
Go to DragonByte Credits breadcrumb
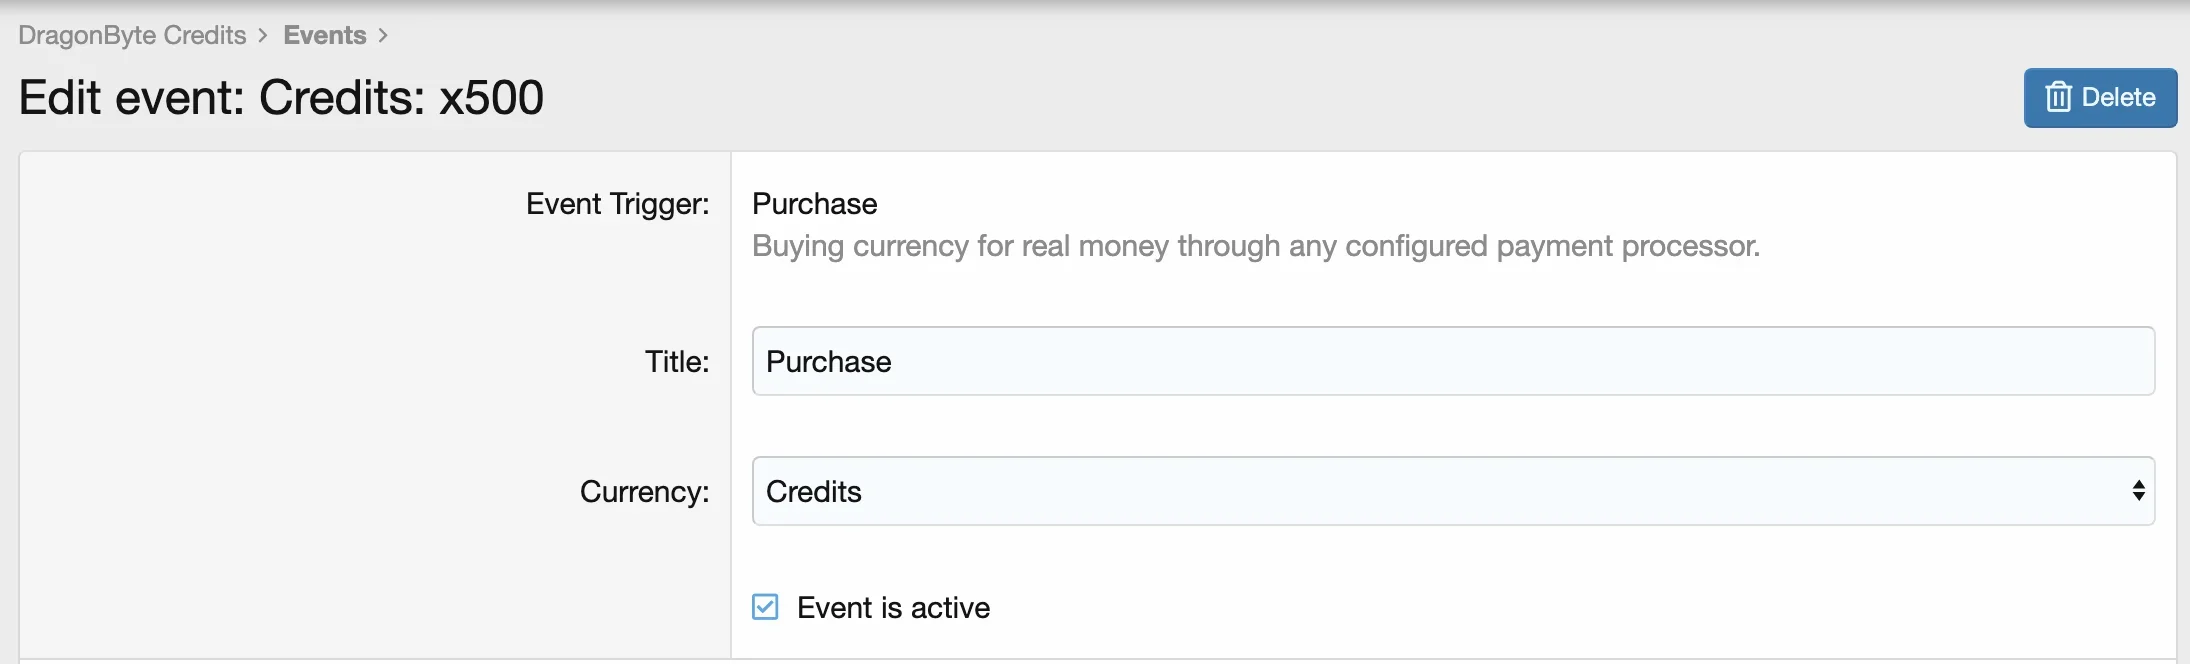(132, 35)
